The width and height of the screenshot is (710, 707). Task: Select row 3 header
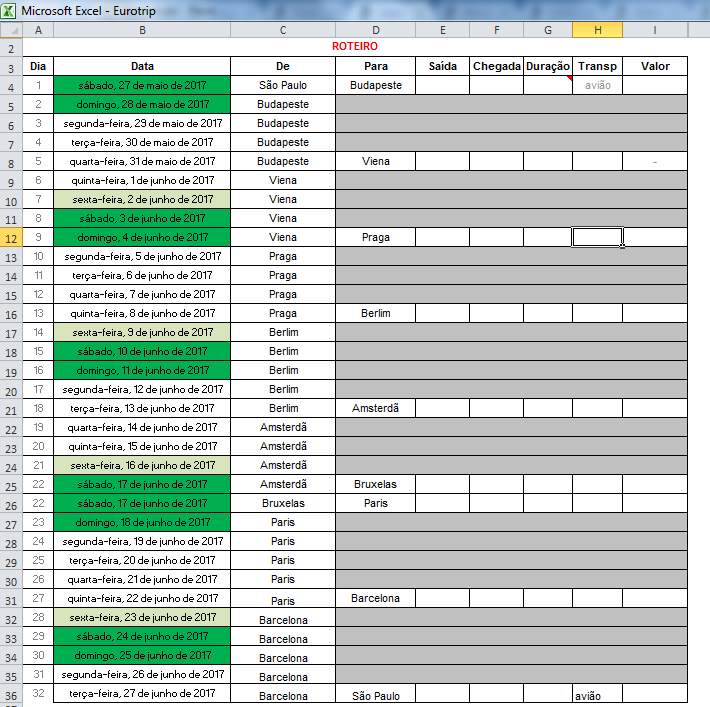point(11,68)
